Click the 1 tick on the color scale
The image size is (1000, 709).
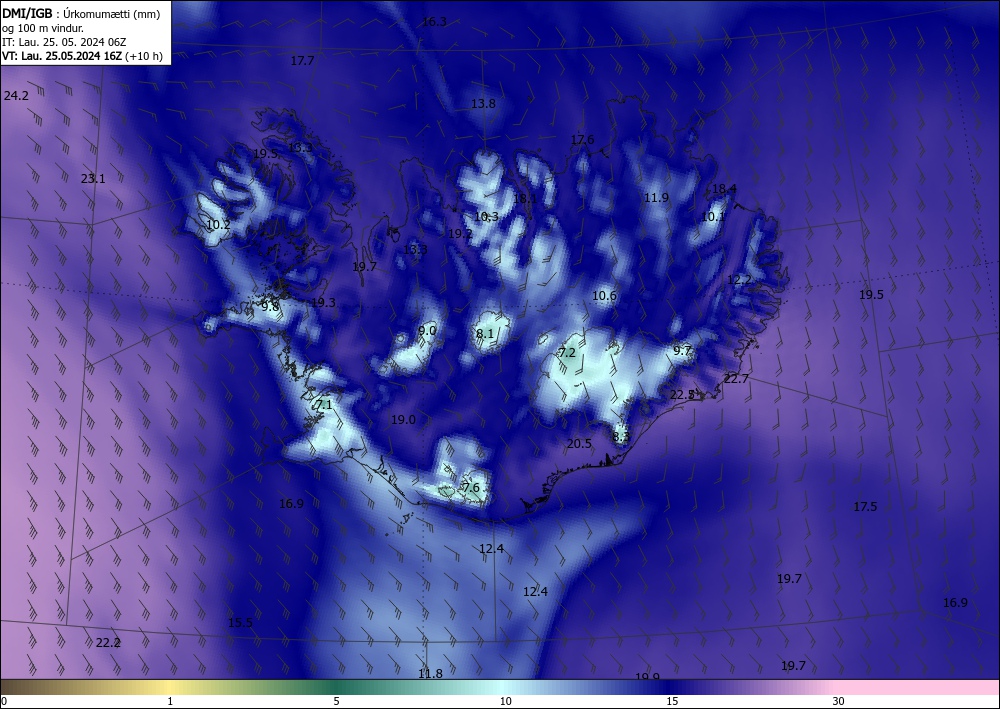[x=170, y=702]
